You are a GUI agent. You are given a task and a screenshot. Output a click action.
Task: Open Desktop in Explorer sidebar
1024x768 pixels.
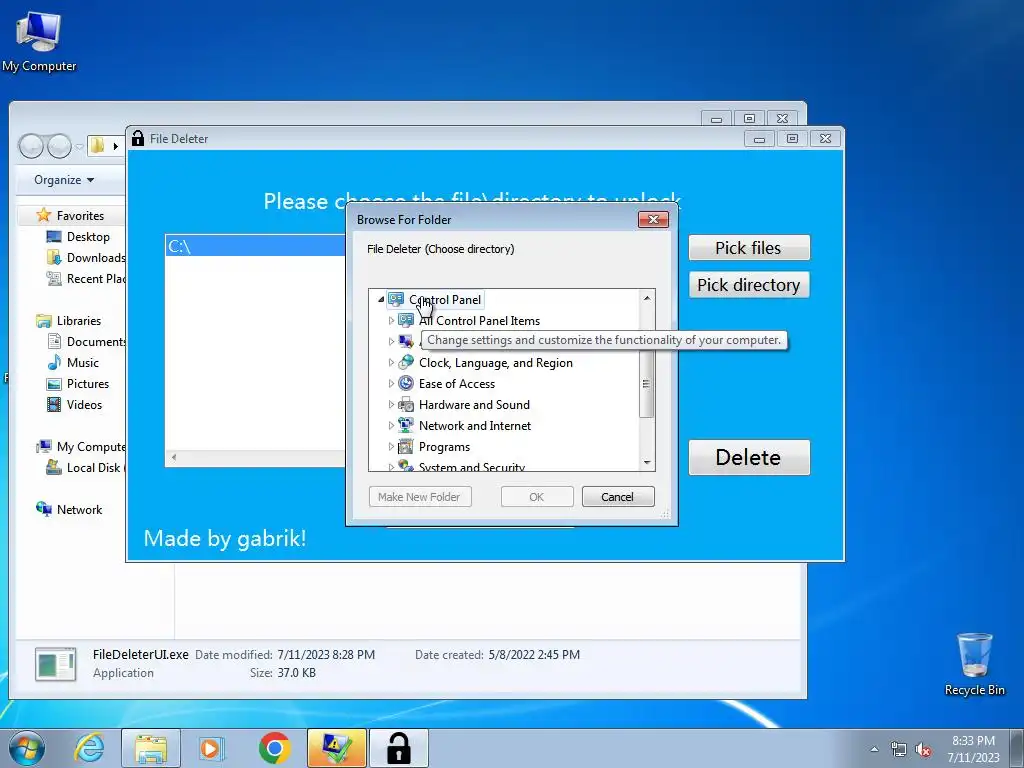click(88, 236)
